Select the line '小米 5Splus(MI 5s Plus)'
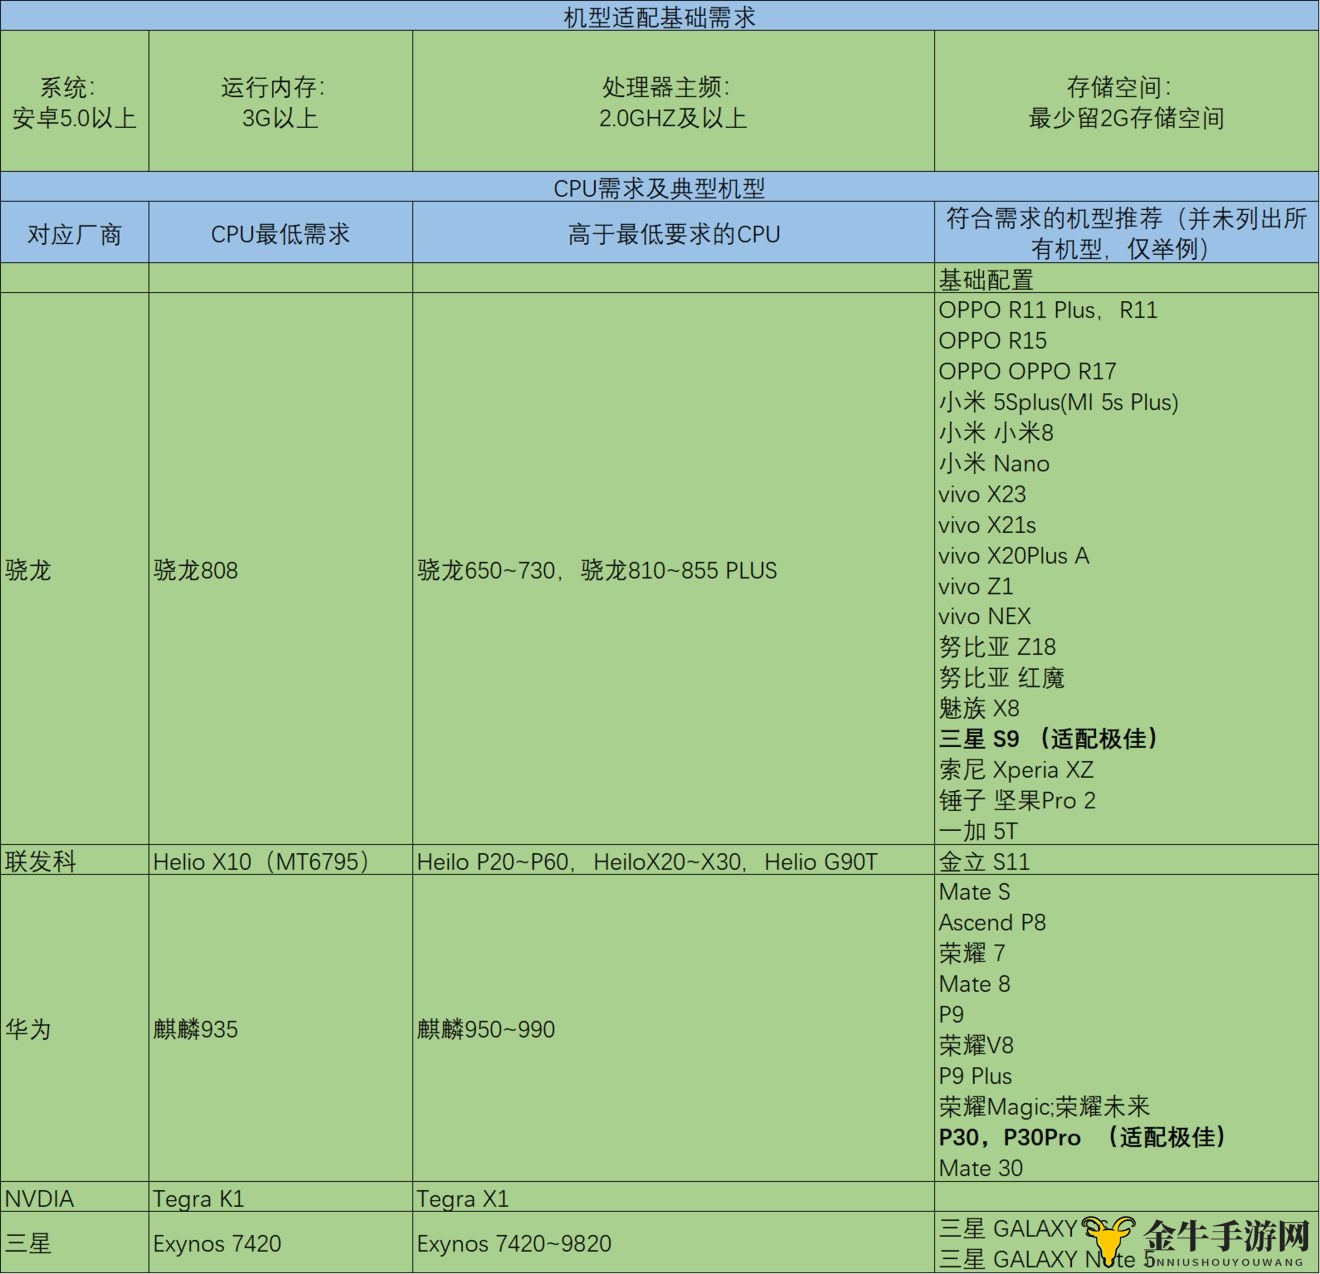This screenshot has width=1320, height=1274. click(x=1058, y=402)
